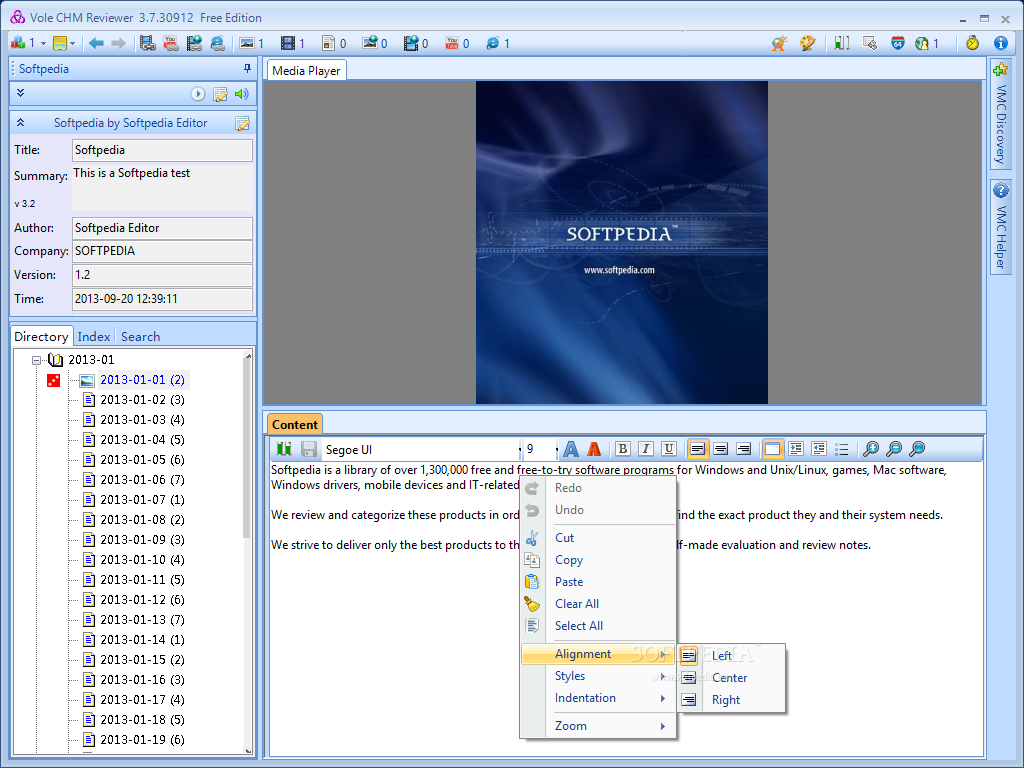Choose Cut from the context menu
1024x768 pixels.
[598, 537]
